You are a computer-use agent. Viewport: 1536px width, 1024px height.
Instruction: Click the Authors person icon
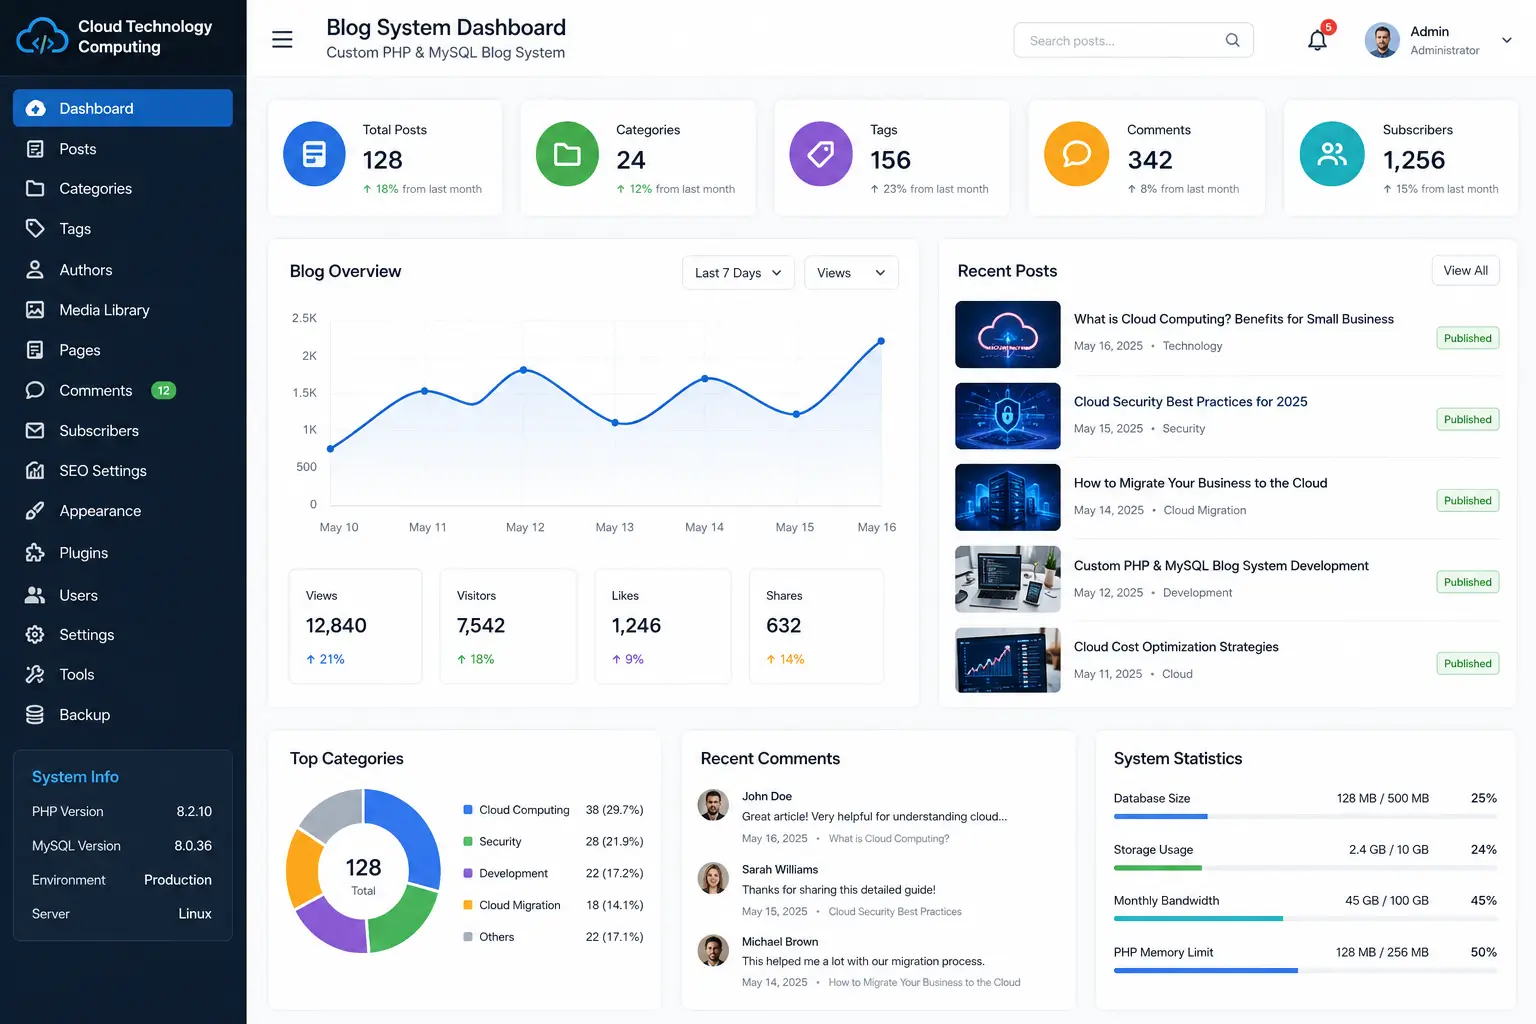click(x=35, y=270)
